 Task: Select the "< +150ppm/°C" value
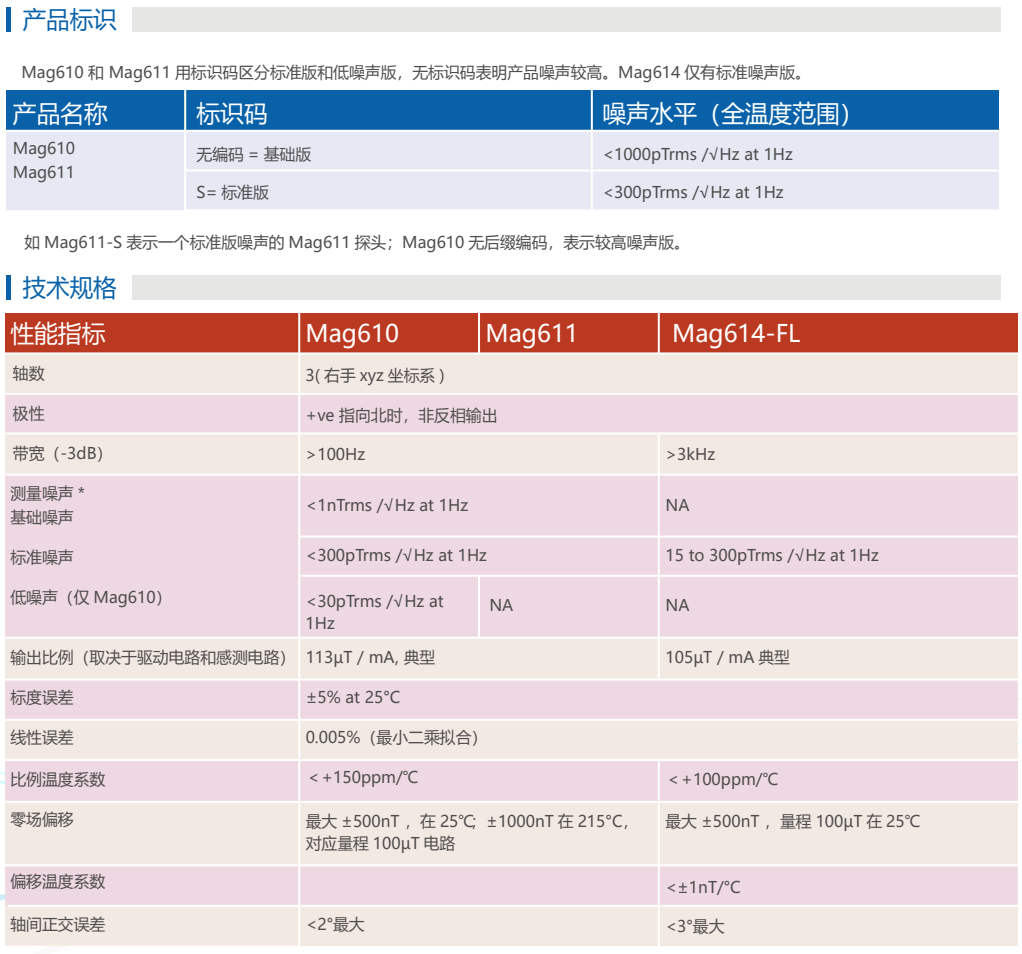click(x=364, y=777)
